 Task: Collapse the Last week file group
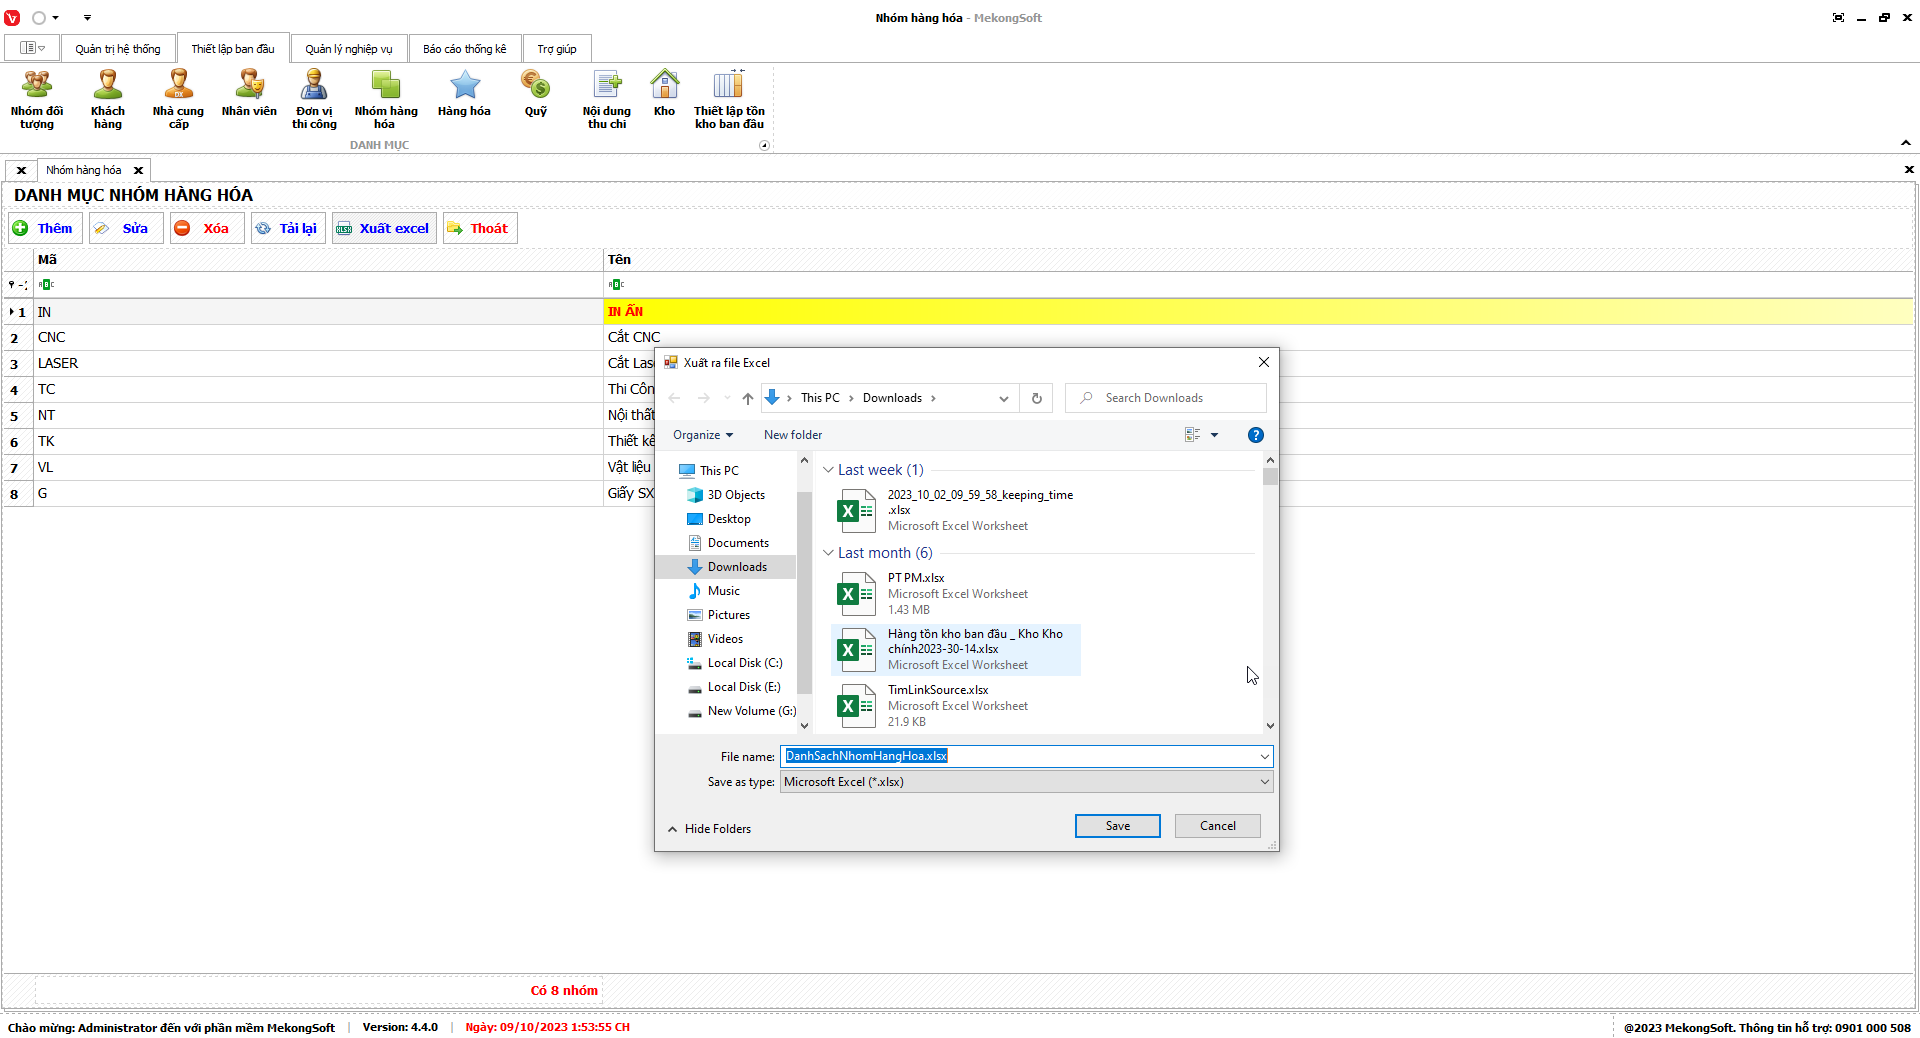point(828,470)
